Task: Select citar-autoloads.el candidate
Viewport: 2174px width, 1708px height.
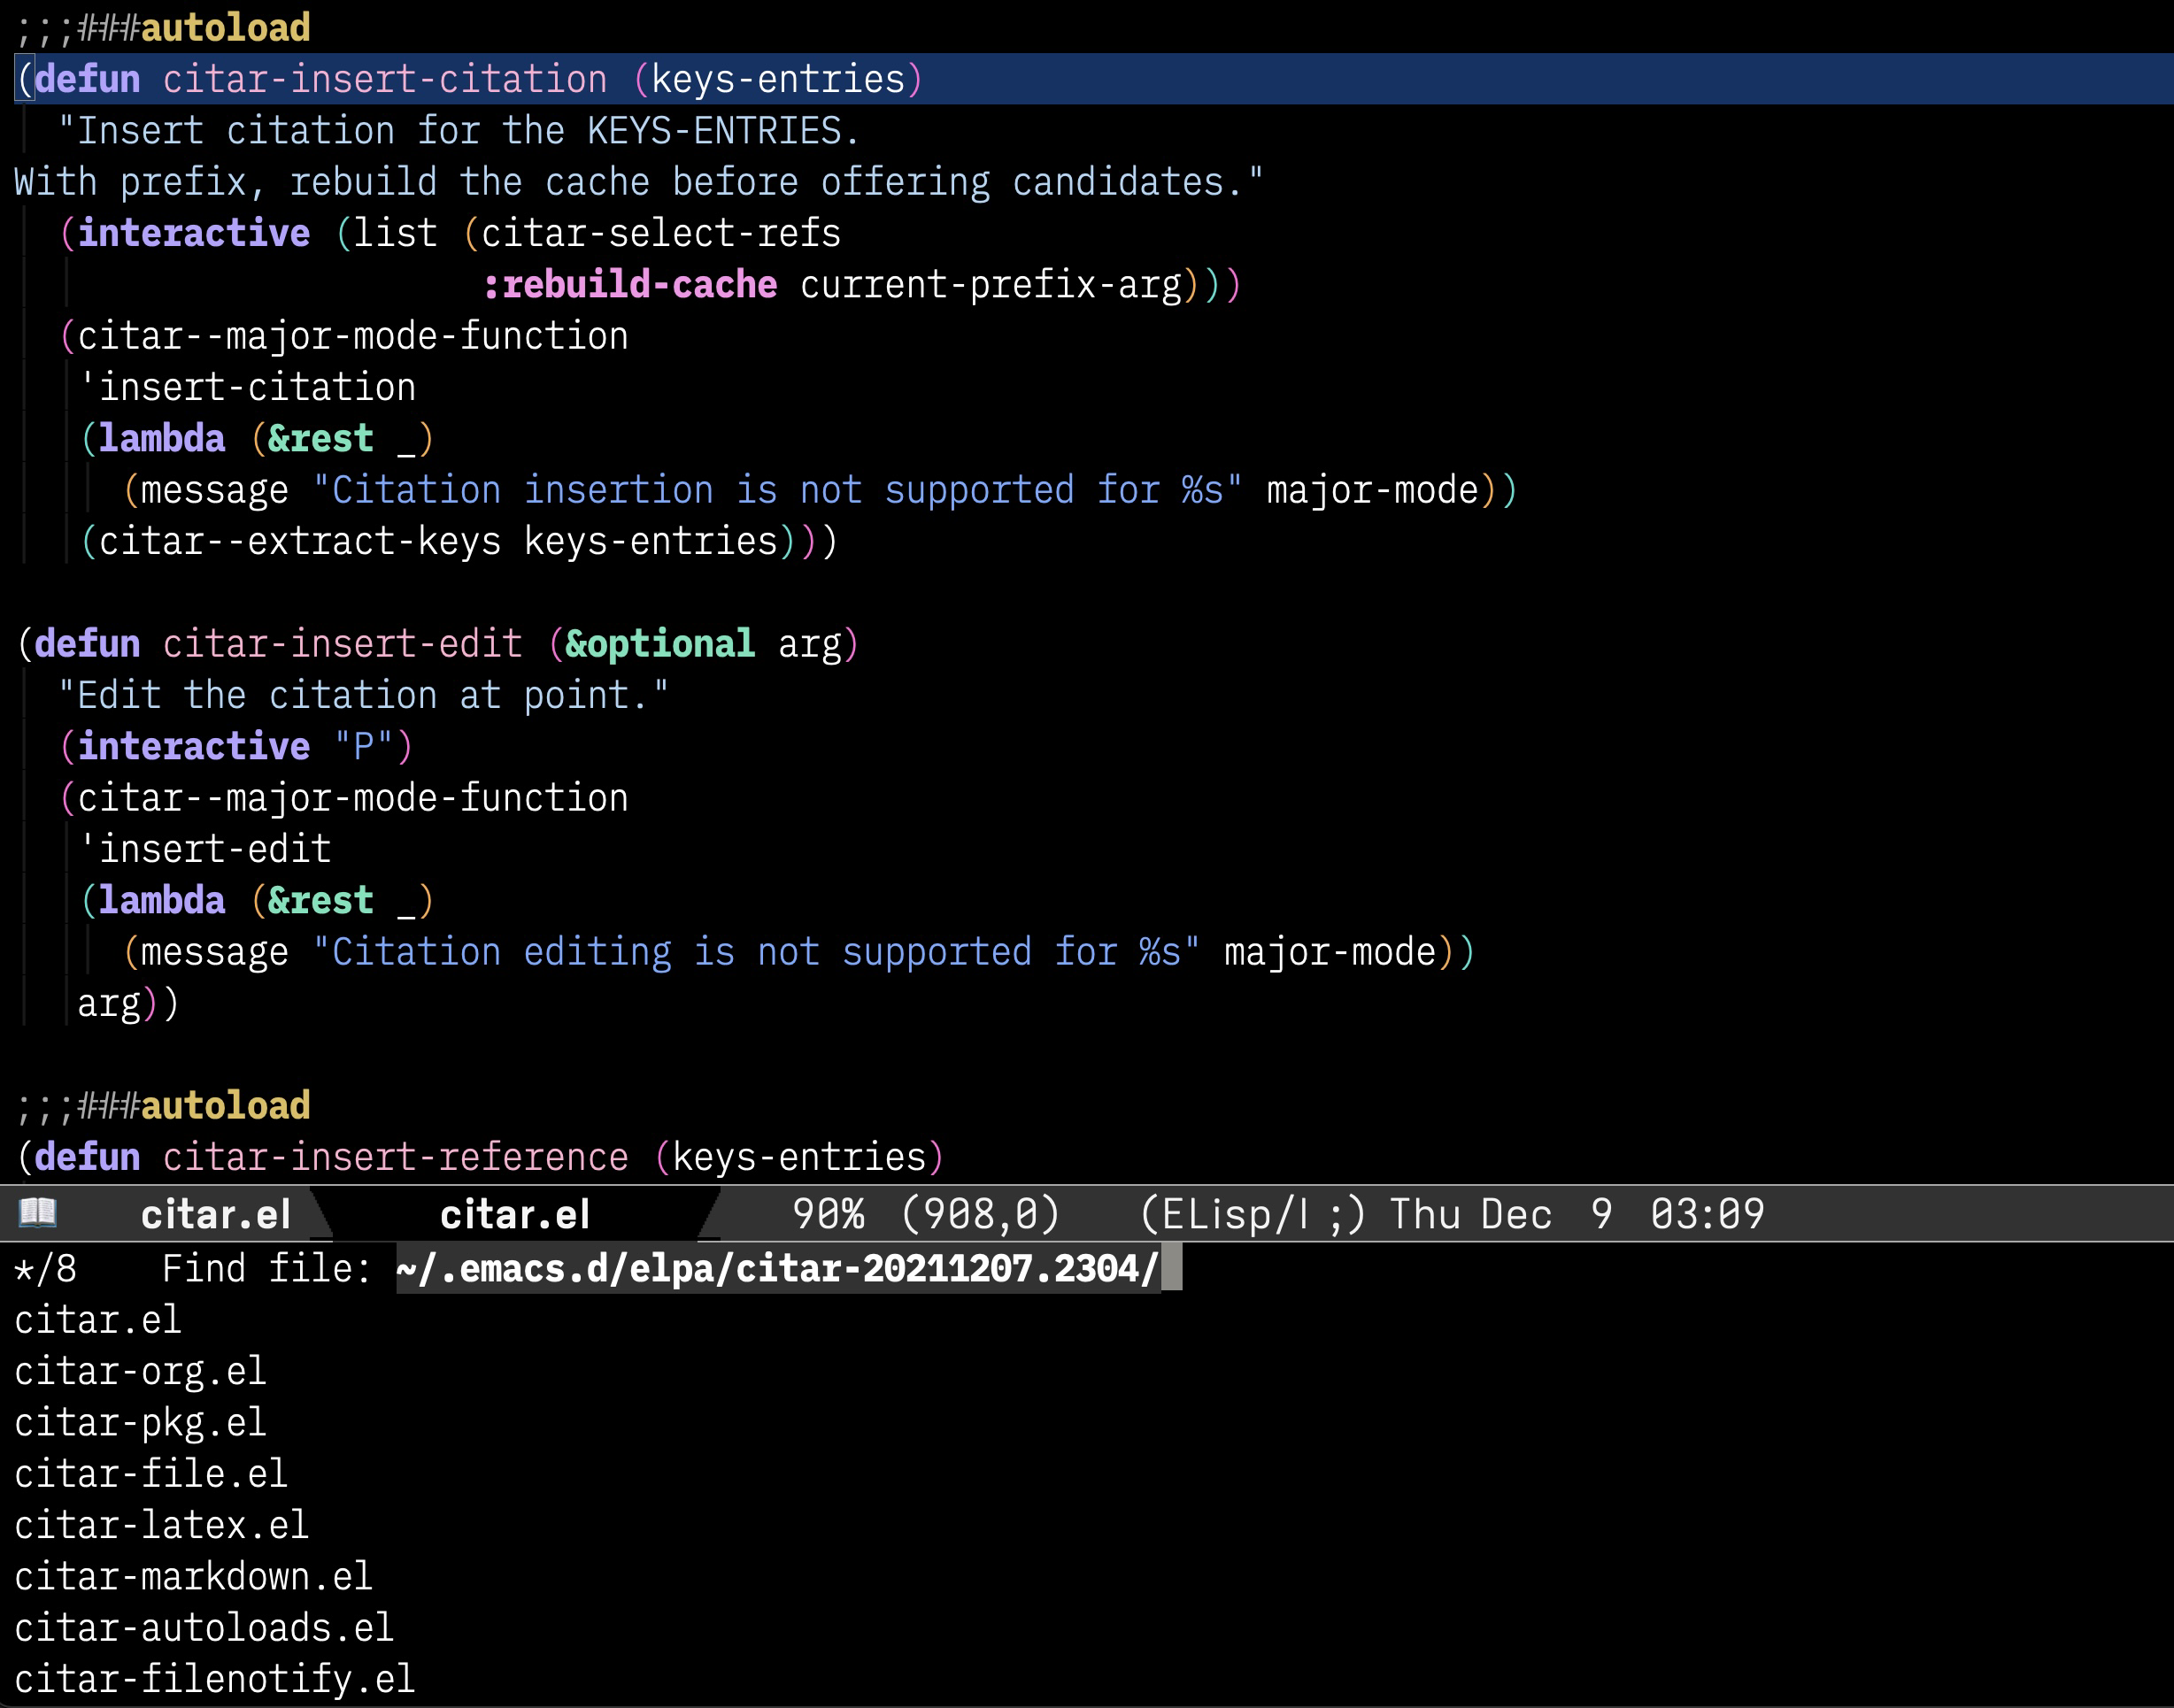Action: click(x=204, y=1627)
